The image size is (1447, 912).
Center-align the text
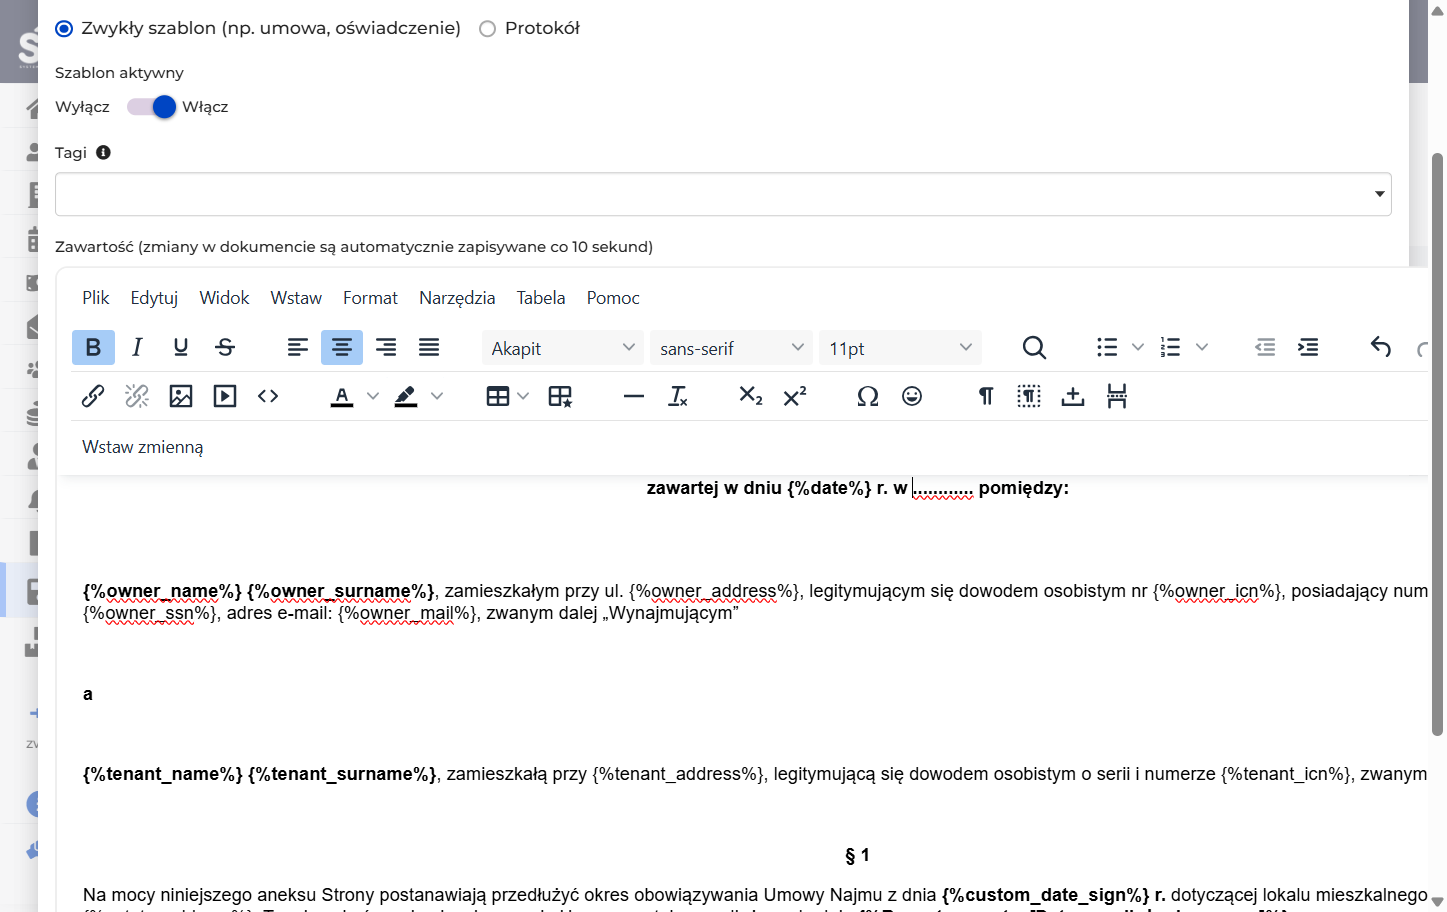(342, 347)
